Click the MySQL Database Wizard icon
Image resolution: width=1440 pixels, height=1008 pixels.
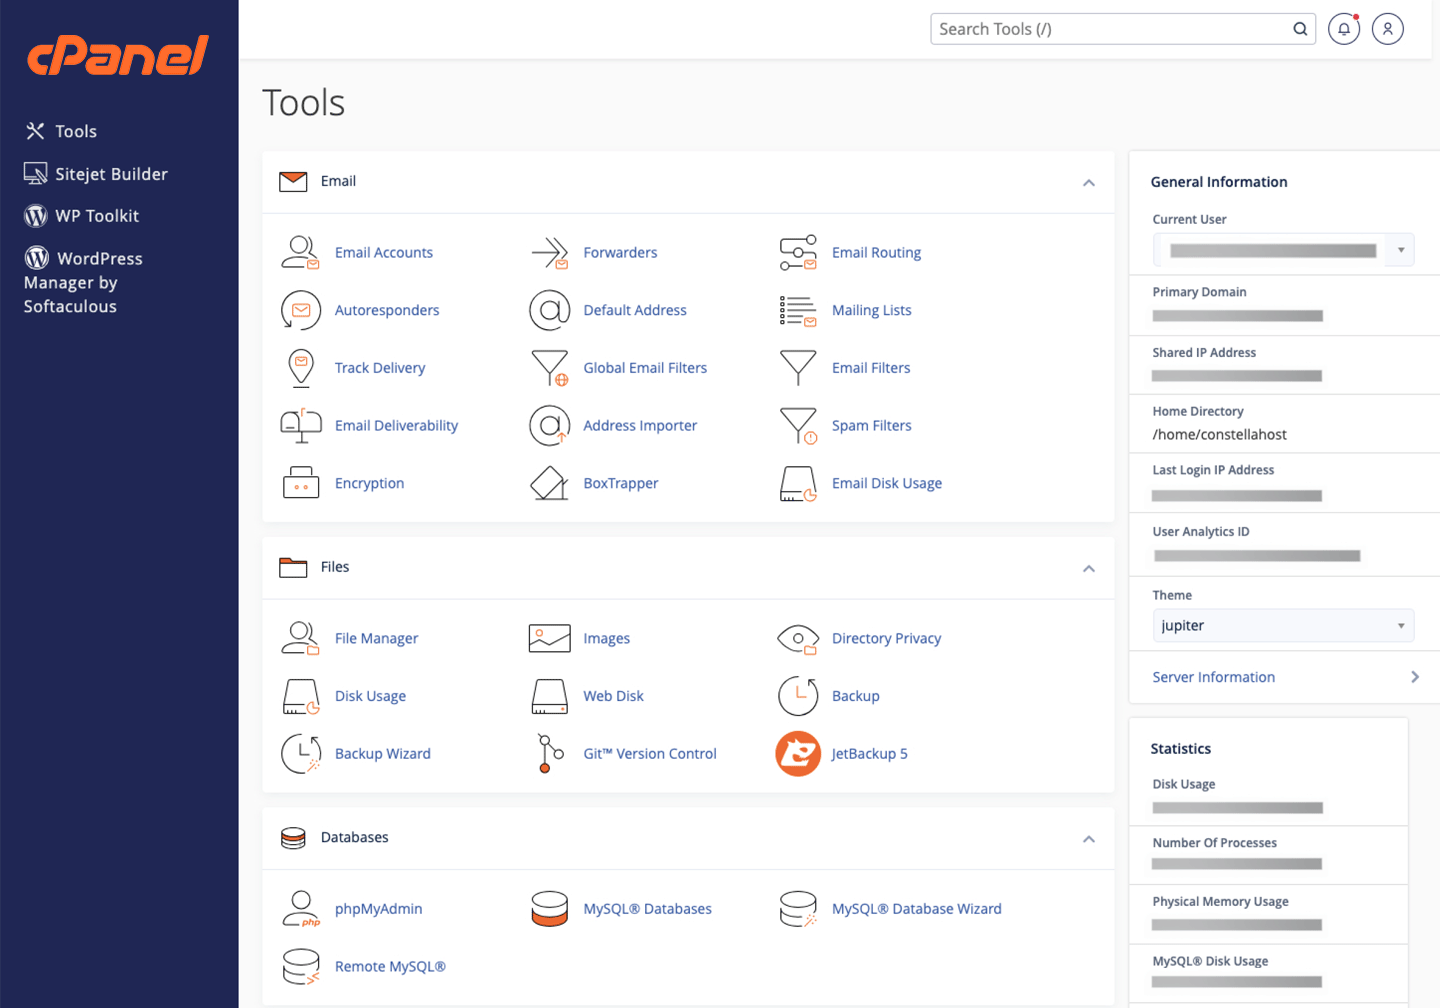798,909
